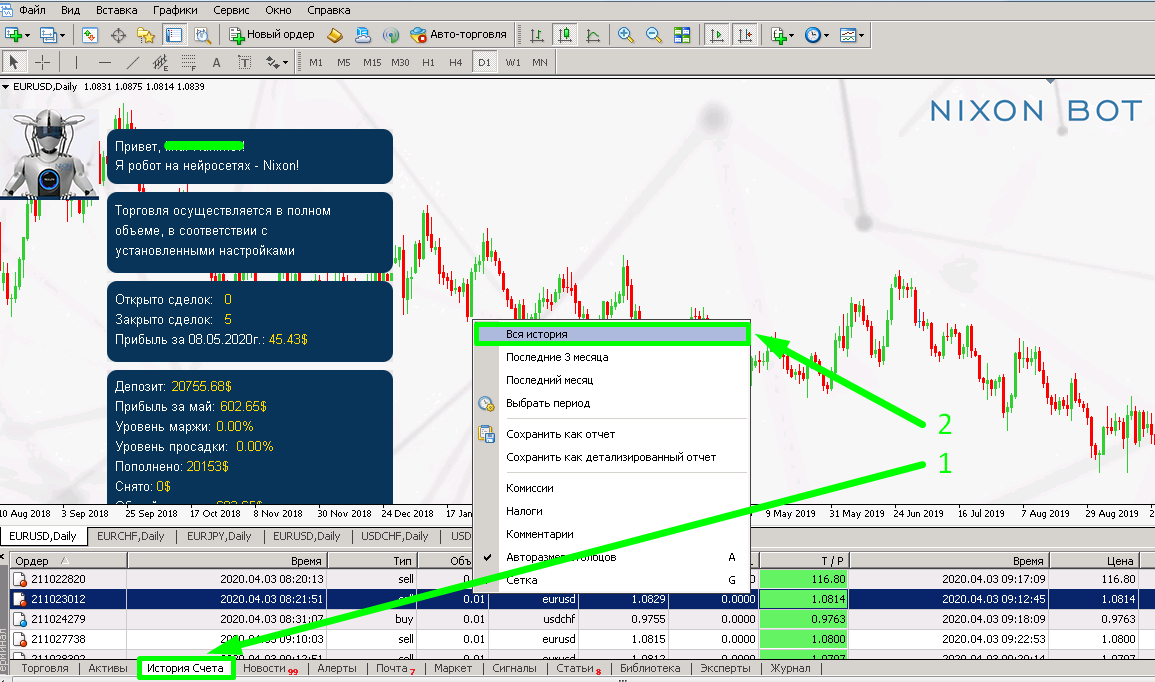Open the Strategy Tester magnifier icon
The width and height of the screenshot is (1155, 682).
point(202,35)
